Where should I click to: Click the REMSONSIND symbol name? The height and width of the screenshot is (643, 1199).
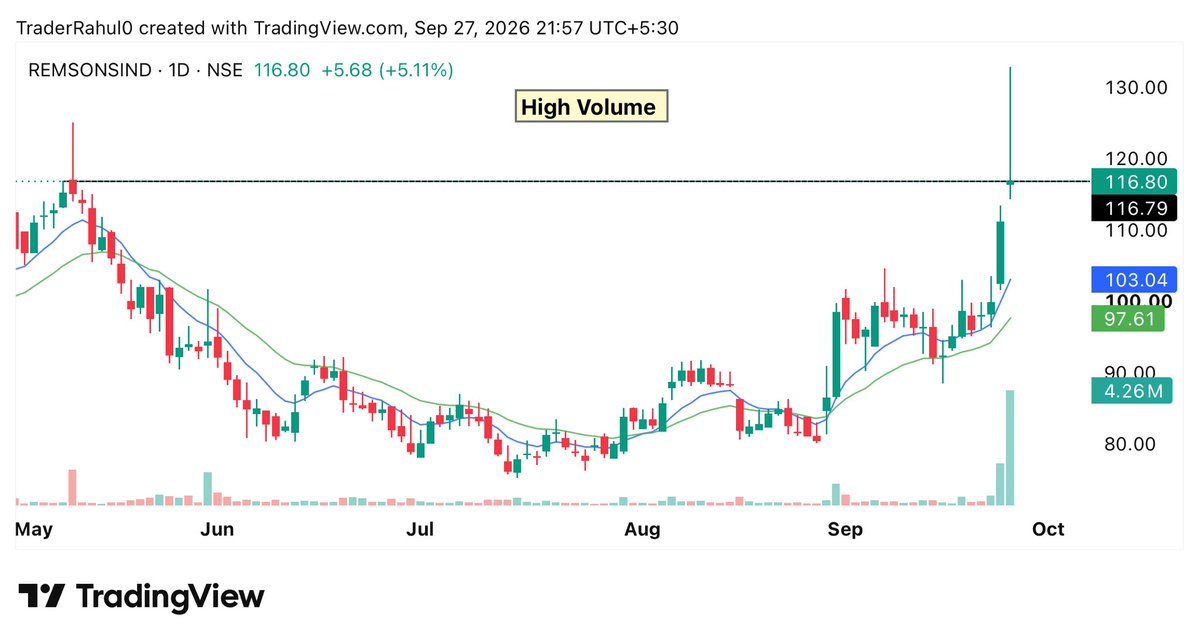(x=90, y=70)
